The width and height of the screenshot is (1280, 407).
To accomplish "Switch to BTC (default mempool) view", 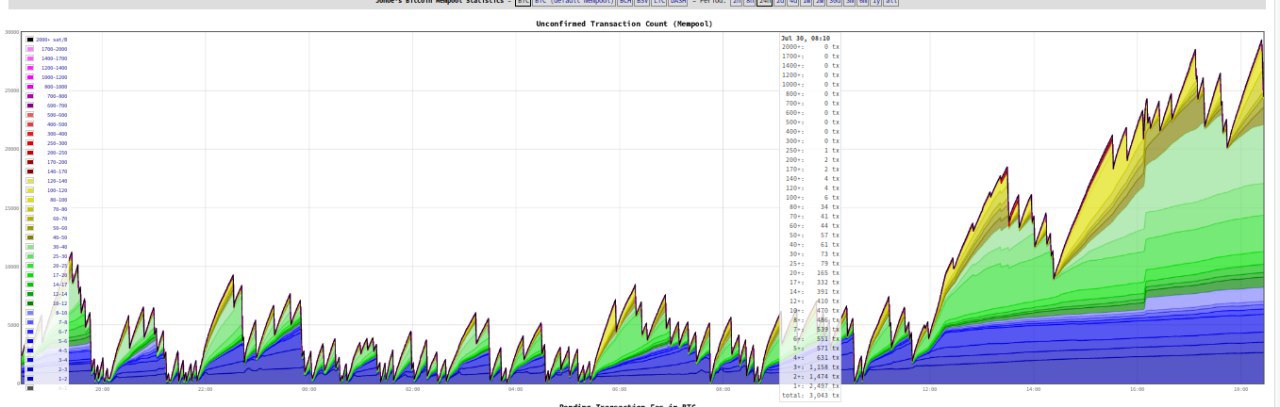I will pos(574,3).
